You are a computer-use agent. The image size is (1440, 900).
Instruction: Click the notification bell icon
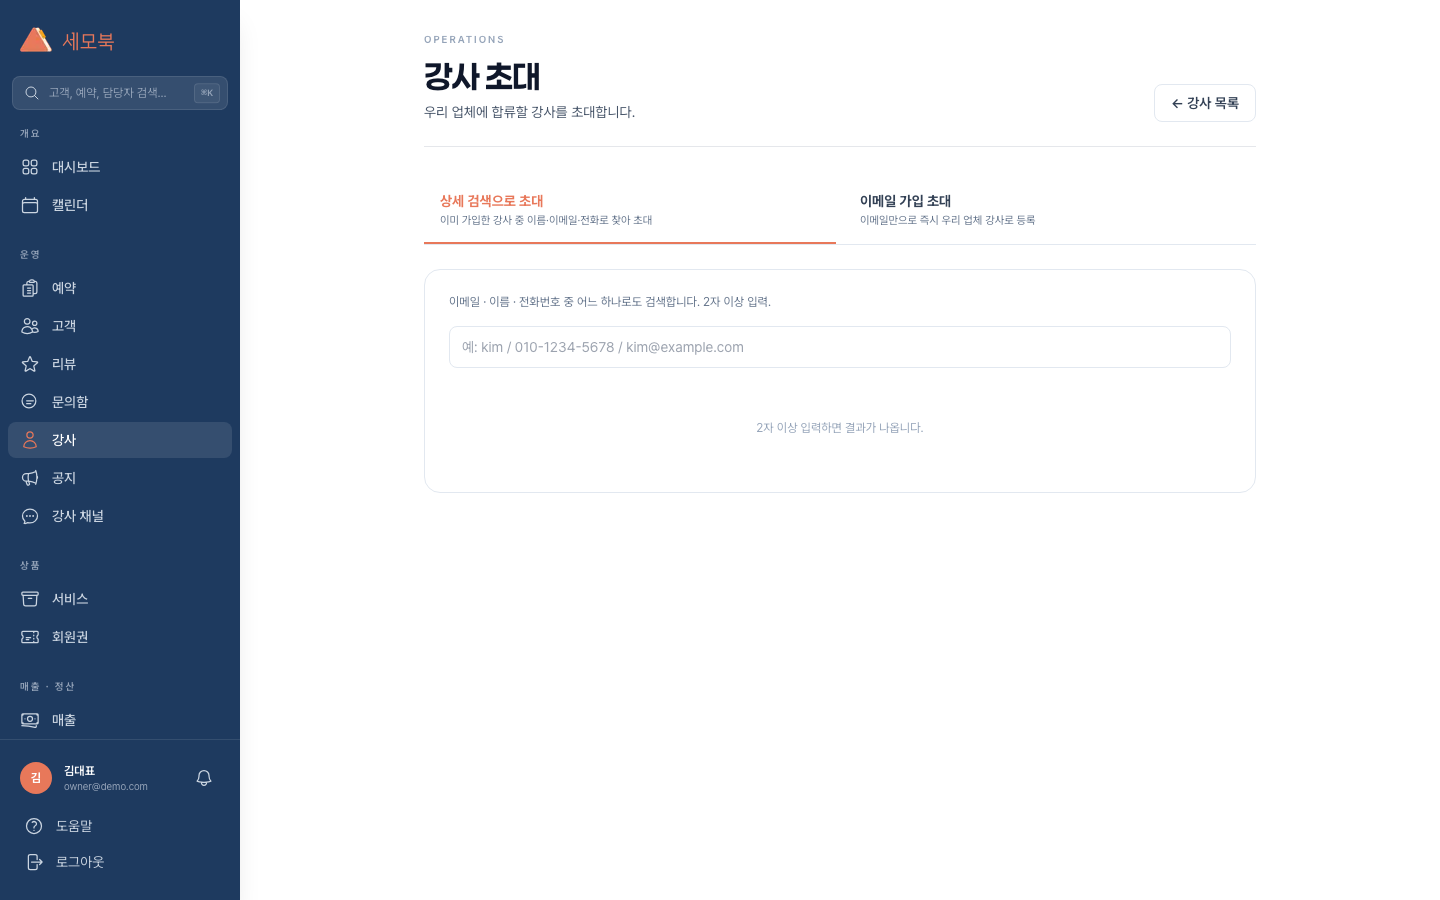click(x=204, y=778)
